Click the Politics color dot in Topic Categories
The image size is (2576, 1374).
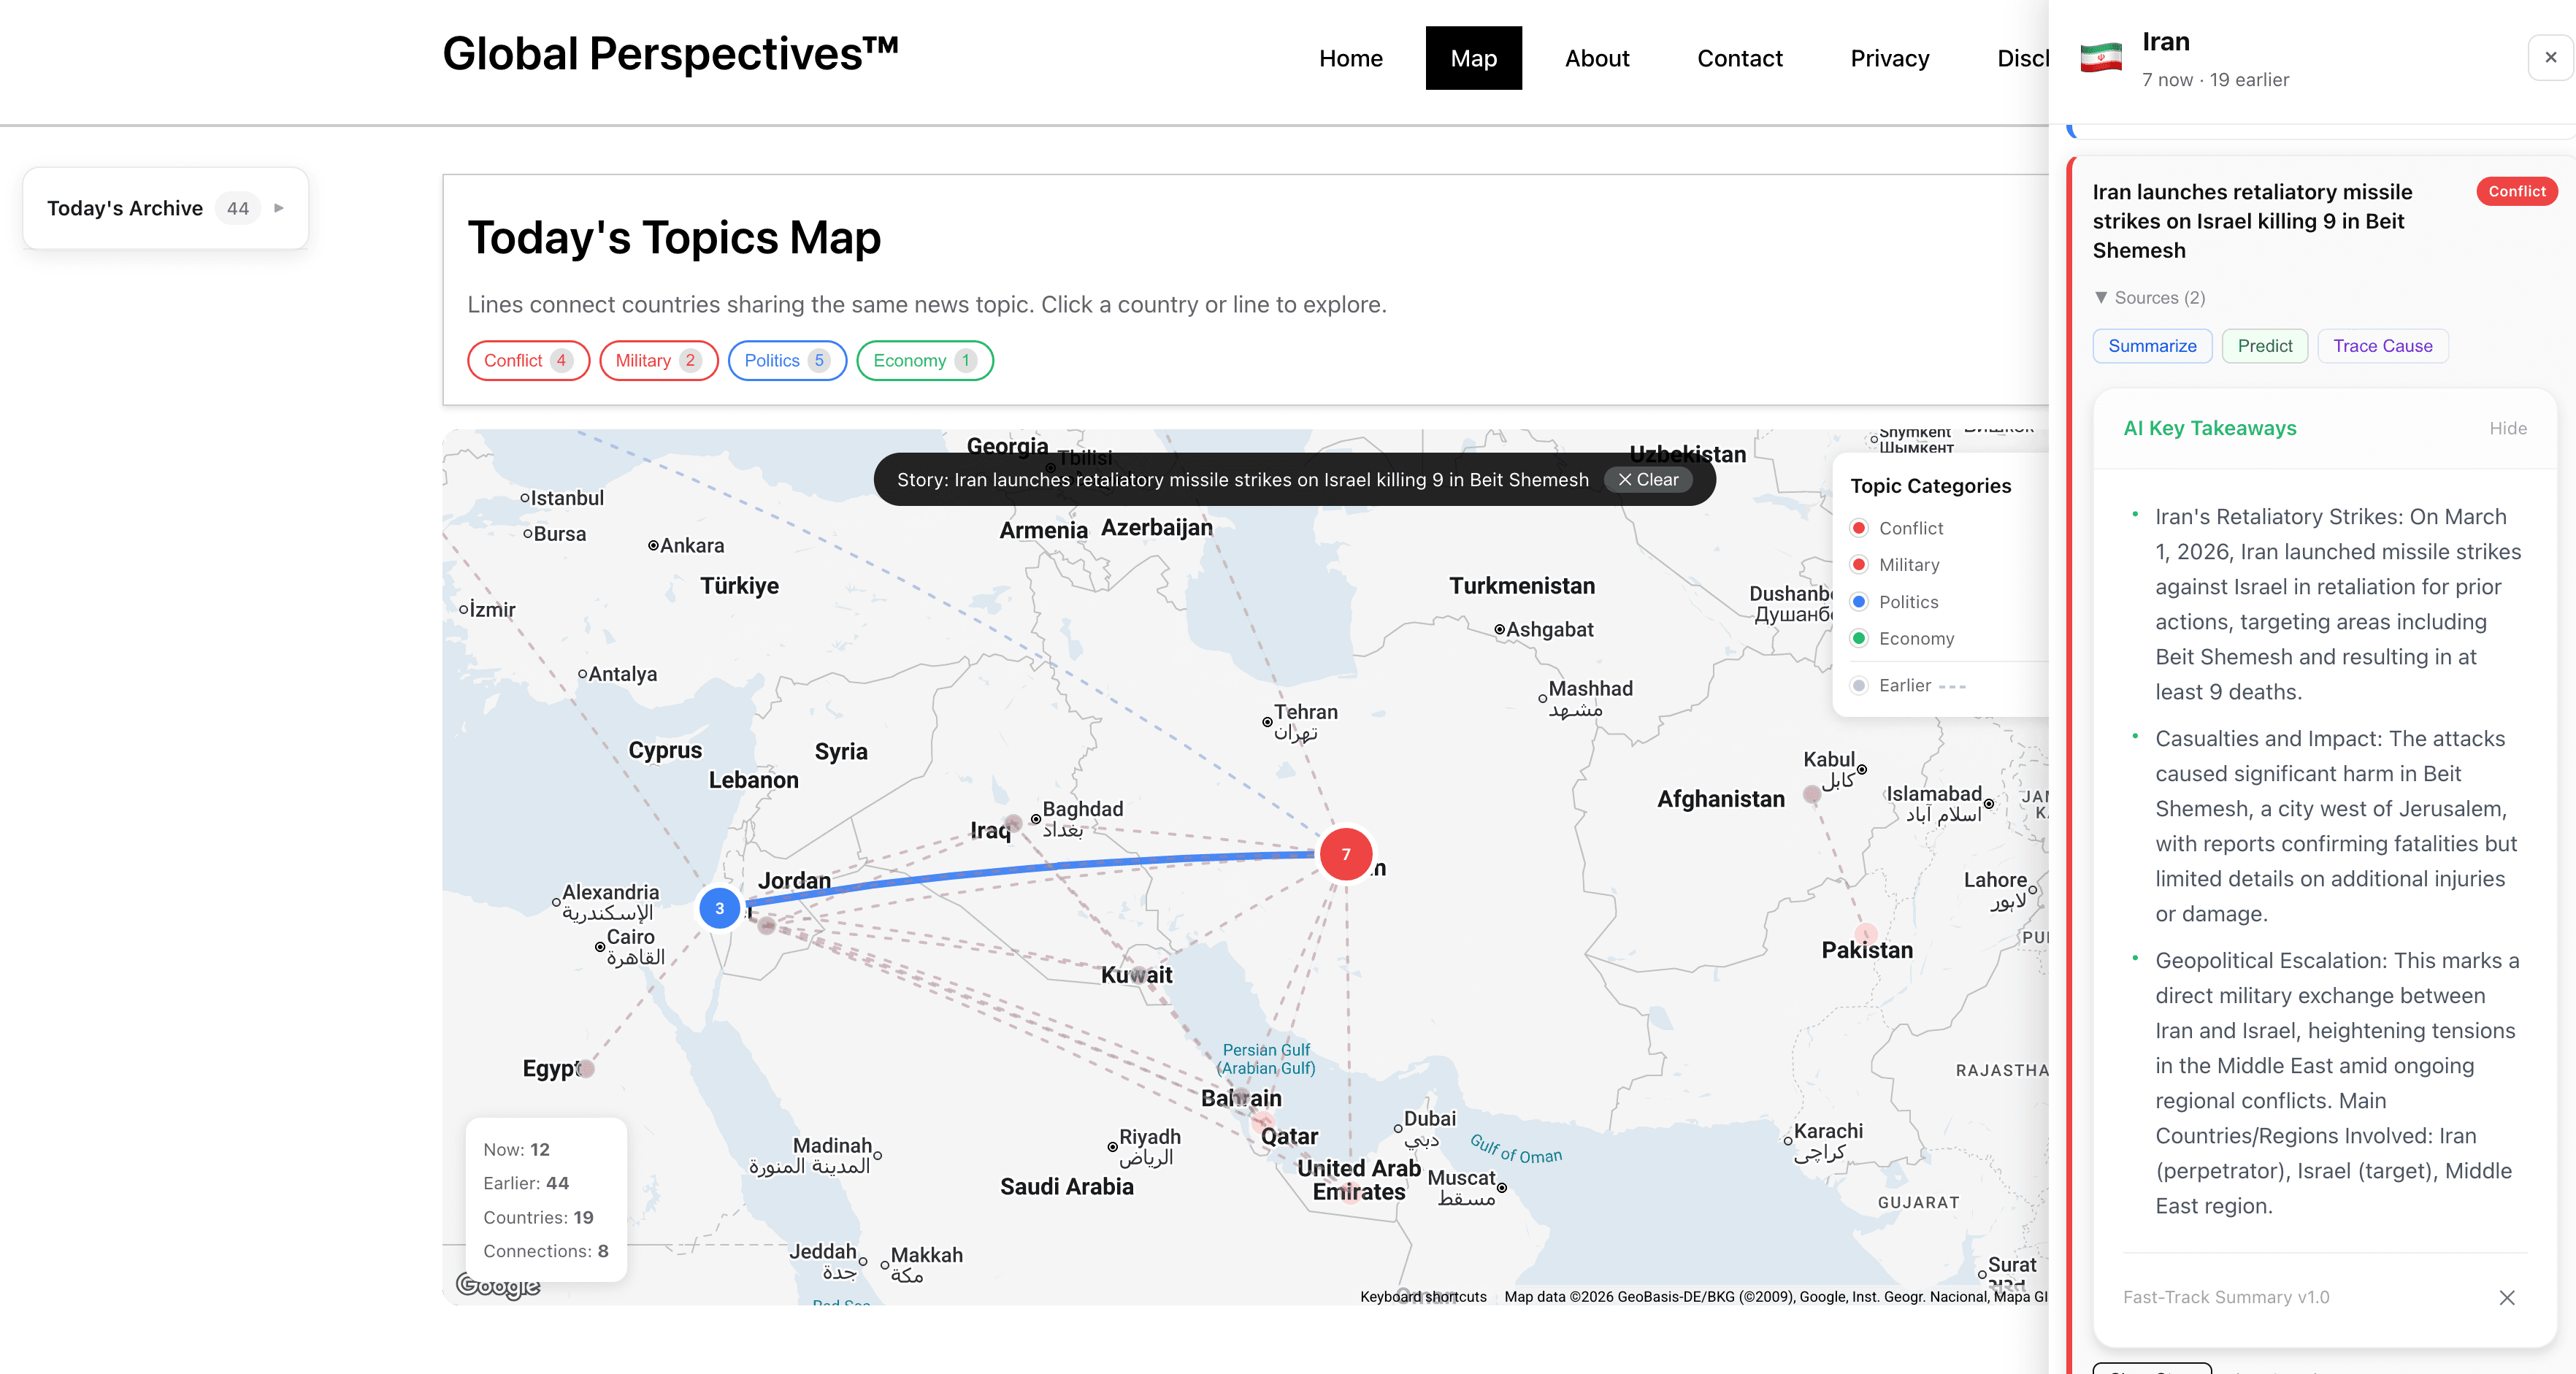(1859, 602)
